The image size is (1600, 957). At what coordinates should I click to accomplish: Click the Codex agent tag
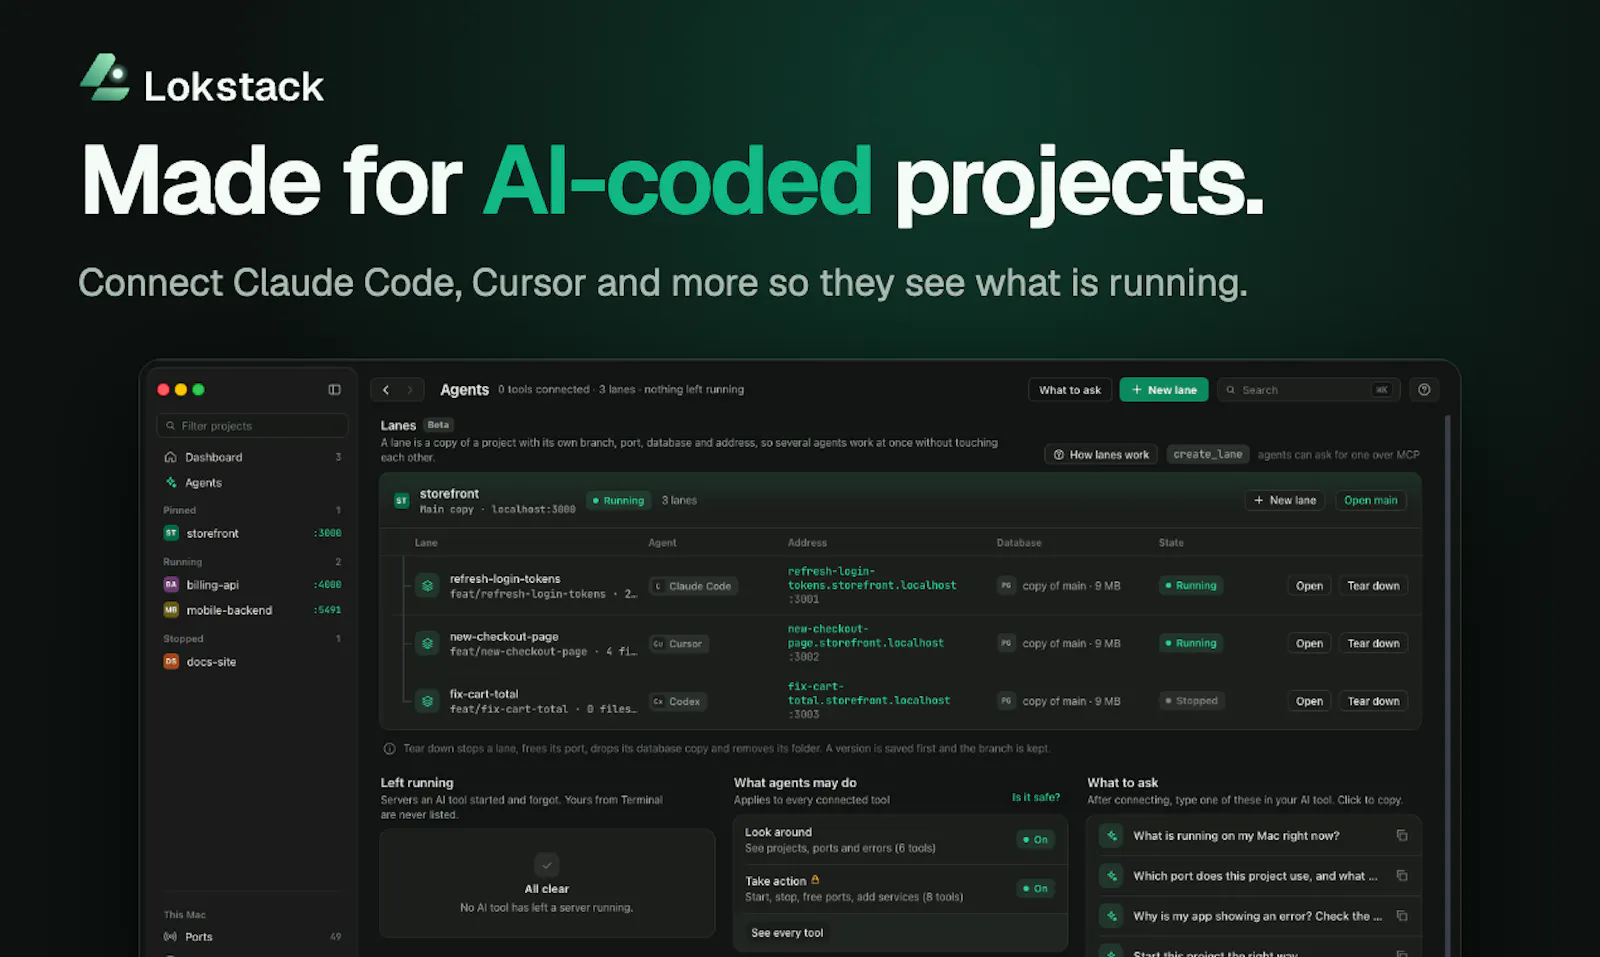coord(678,702)
